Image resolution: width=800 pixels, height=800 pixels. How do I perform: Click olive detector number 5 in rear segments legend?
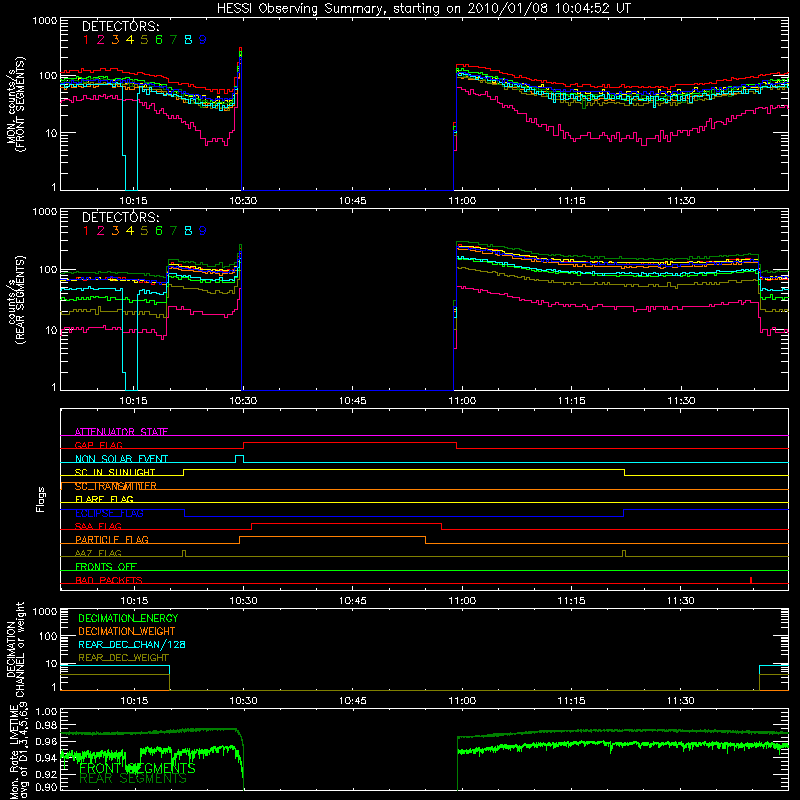click(144, 231)
